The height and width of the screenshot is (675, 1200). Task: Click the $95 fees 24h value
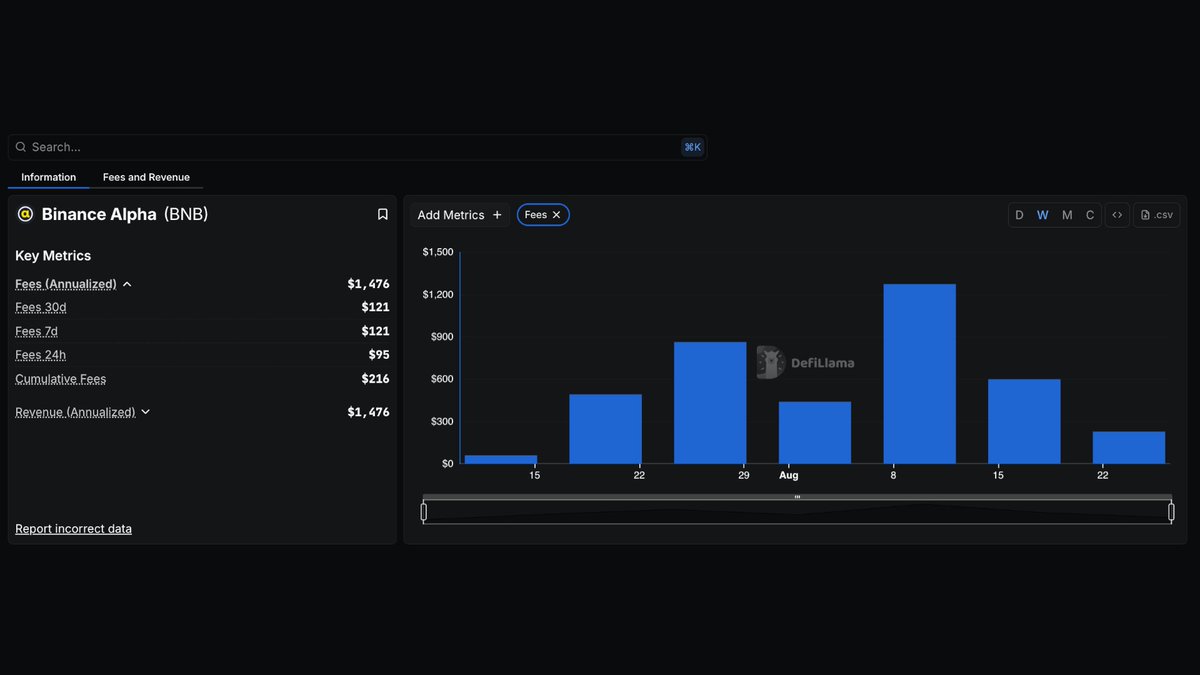pyautogui.click(x=379, y=355)
